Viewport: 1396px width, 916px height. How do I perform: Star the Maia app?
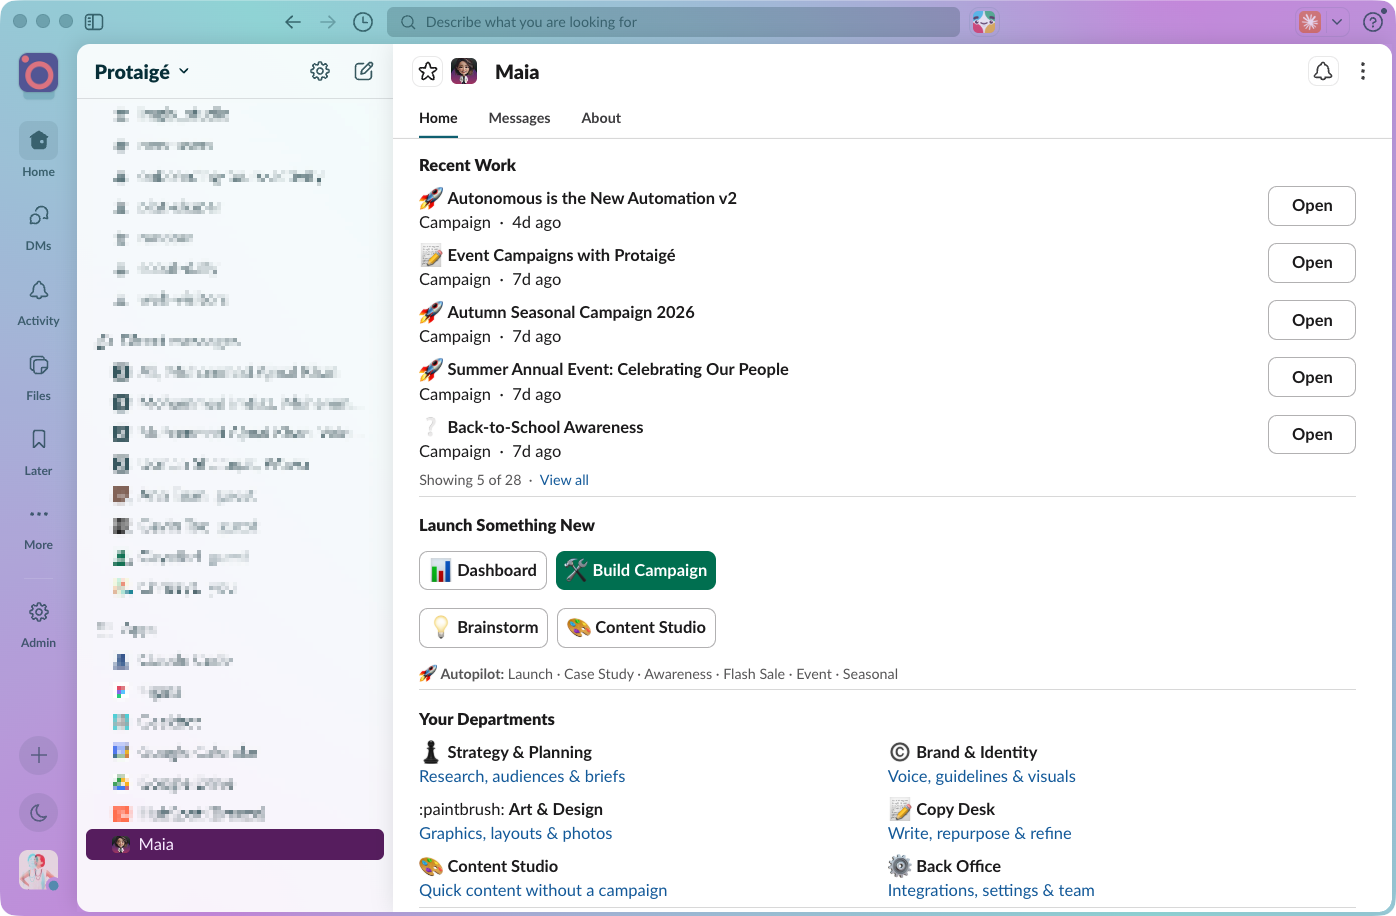click(428, 71)
